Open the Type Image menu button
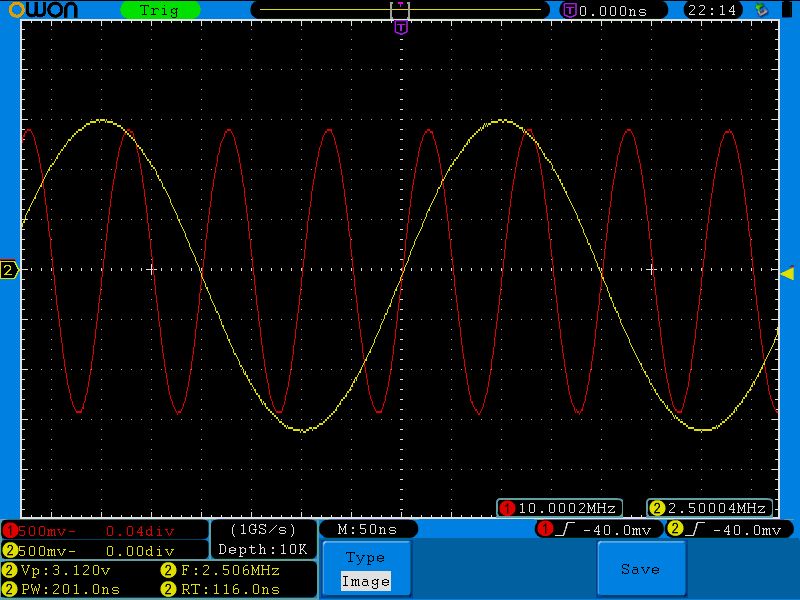Screen dimensions: 800x600 (366, 569)
